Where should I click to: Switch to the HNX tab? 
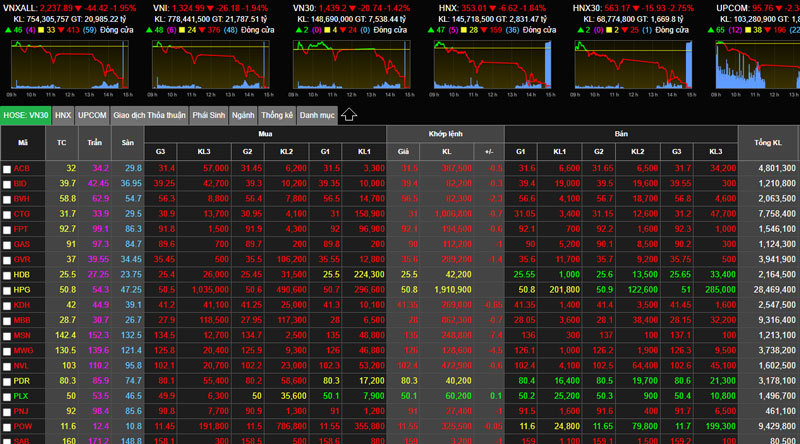tap(63, 115)
